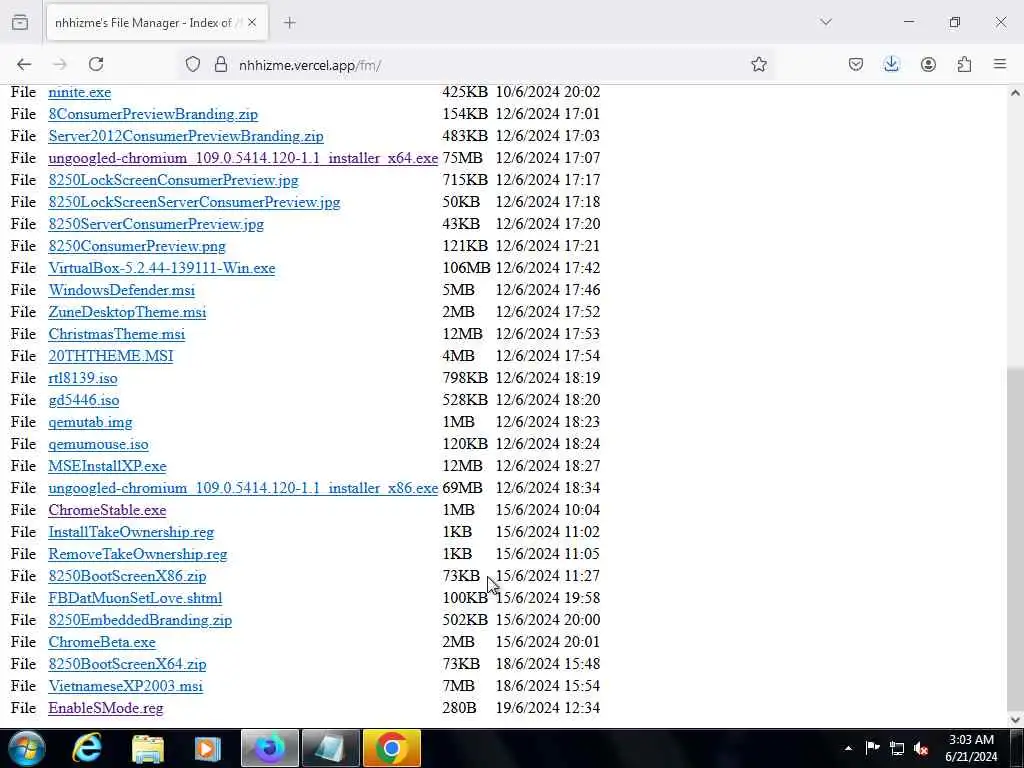The height and width of the screenshot is (768, 1024).
Task: Download ChristmasTheme.msi
Action: pyautogui.click(x=117, y=334)
